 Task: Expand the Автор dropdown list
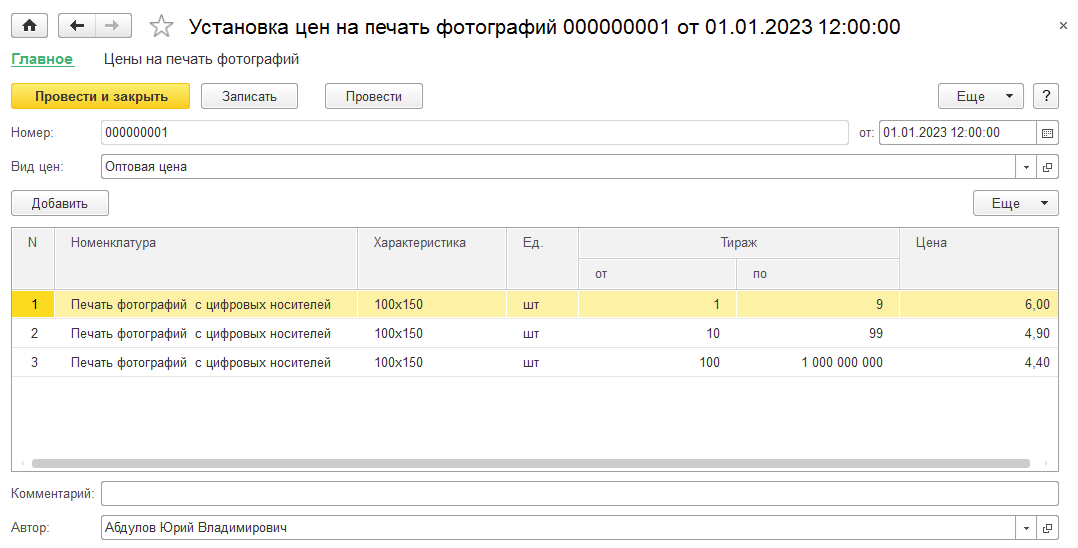tap(1027, 528)
